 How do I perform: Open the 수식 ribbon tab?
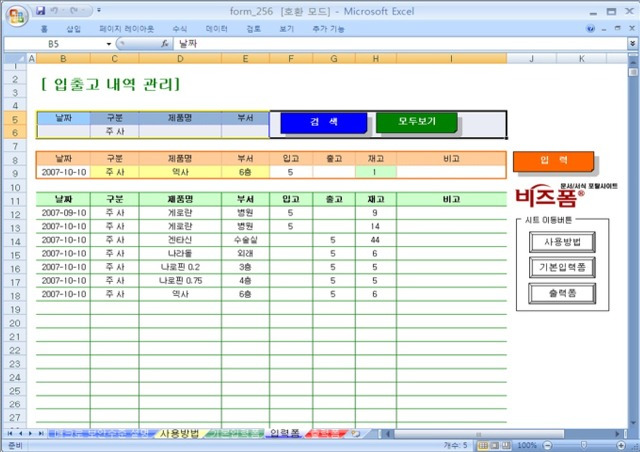180,29
